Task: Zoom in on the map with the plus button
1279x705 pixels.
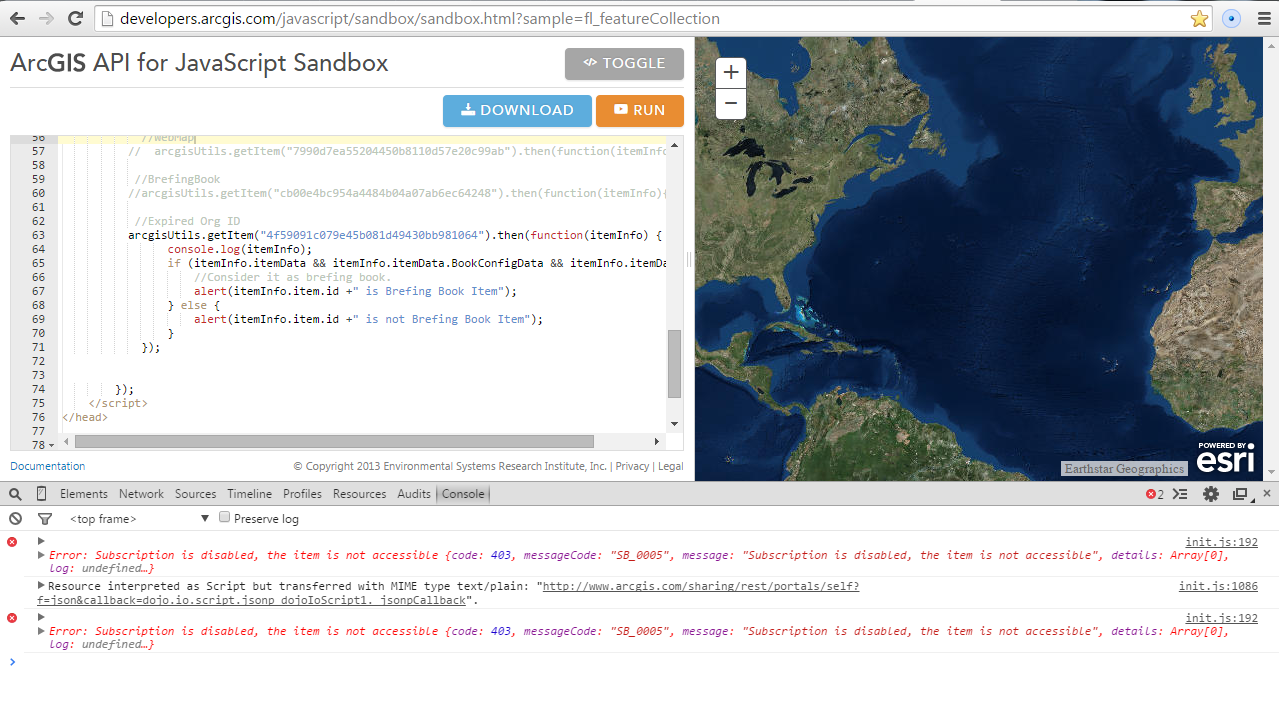Action: tap(731, 73)
